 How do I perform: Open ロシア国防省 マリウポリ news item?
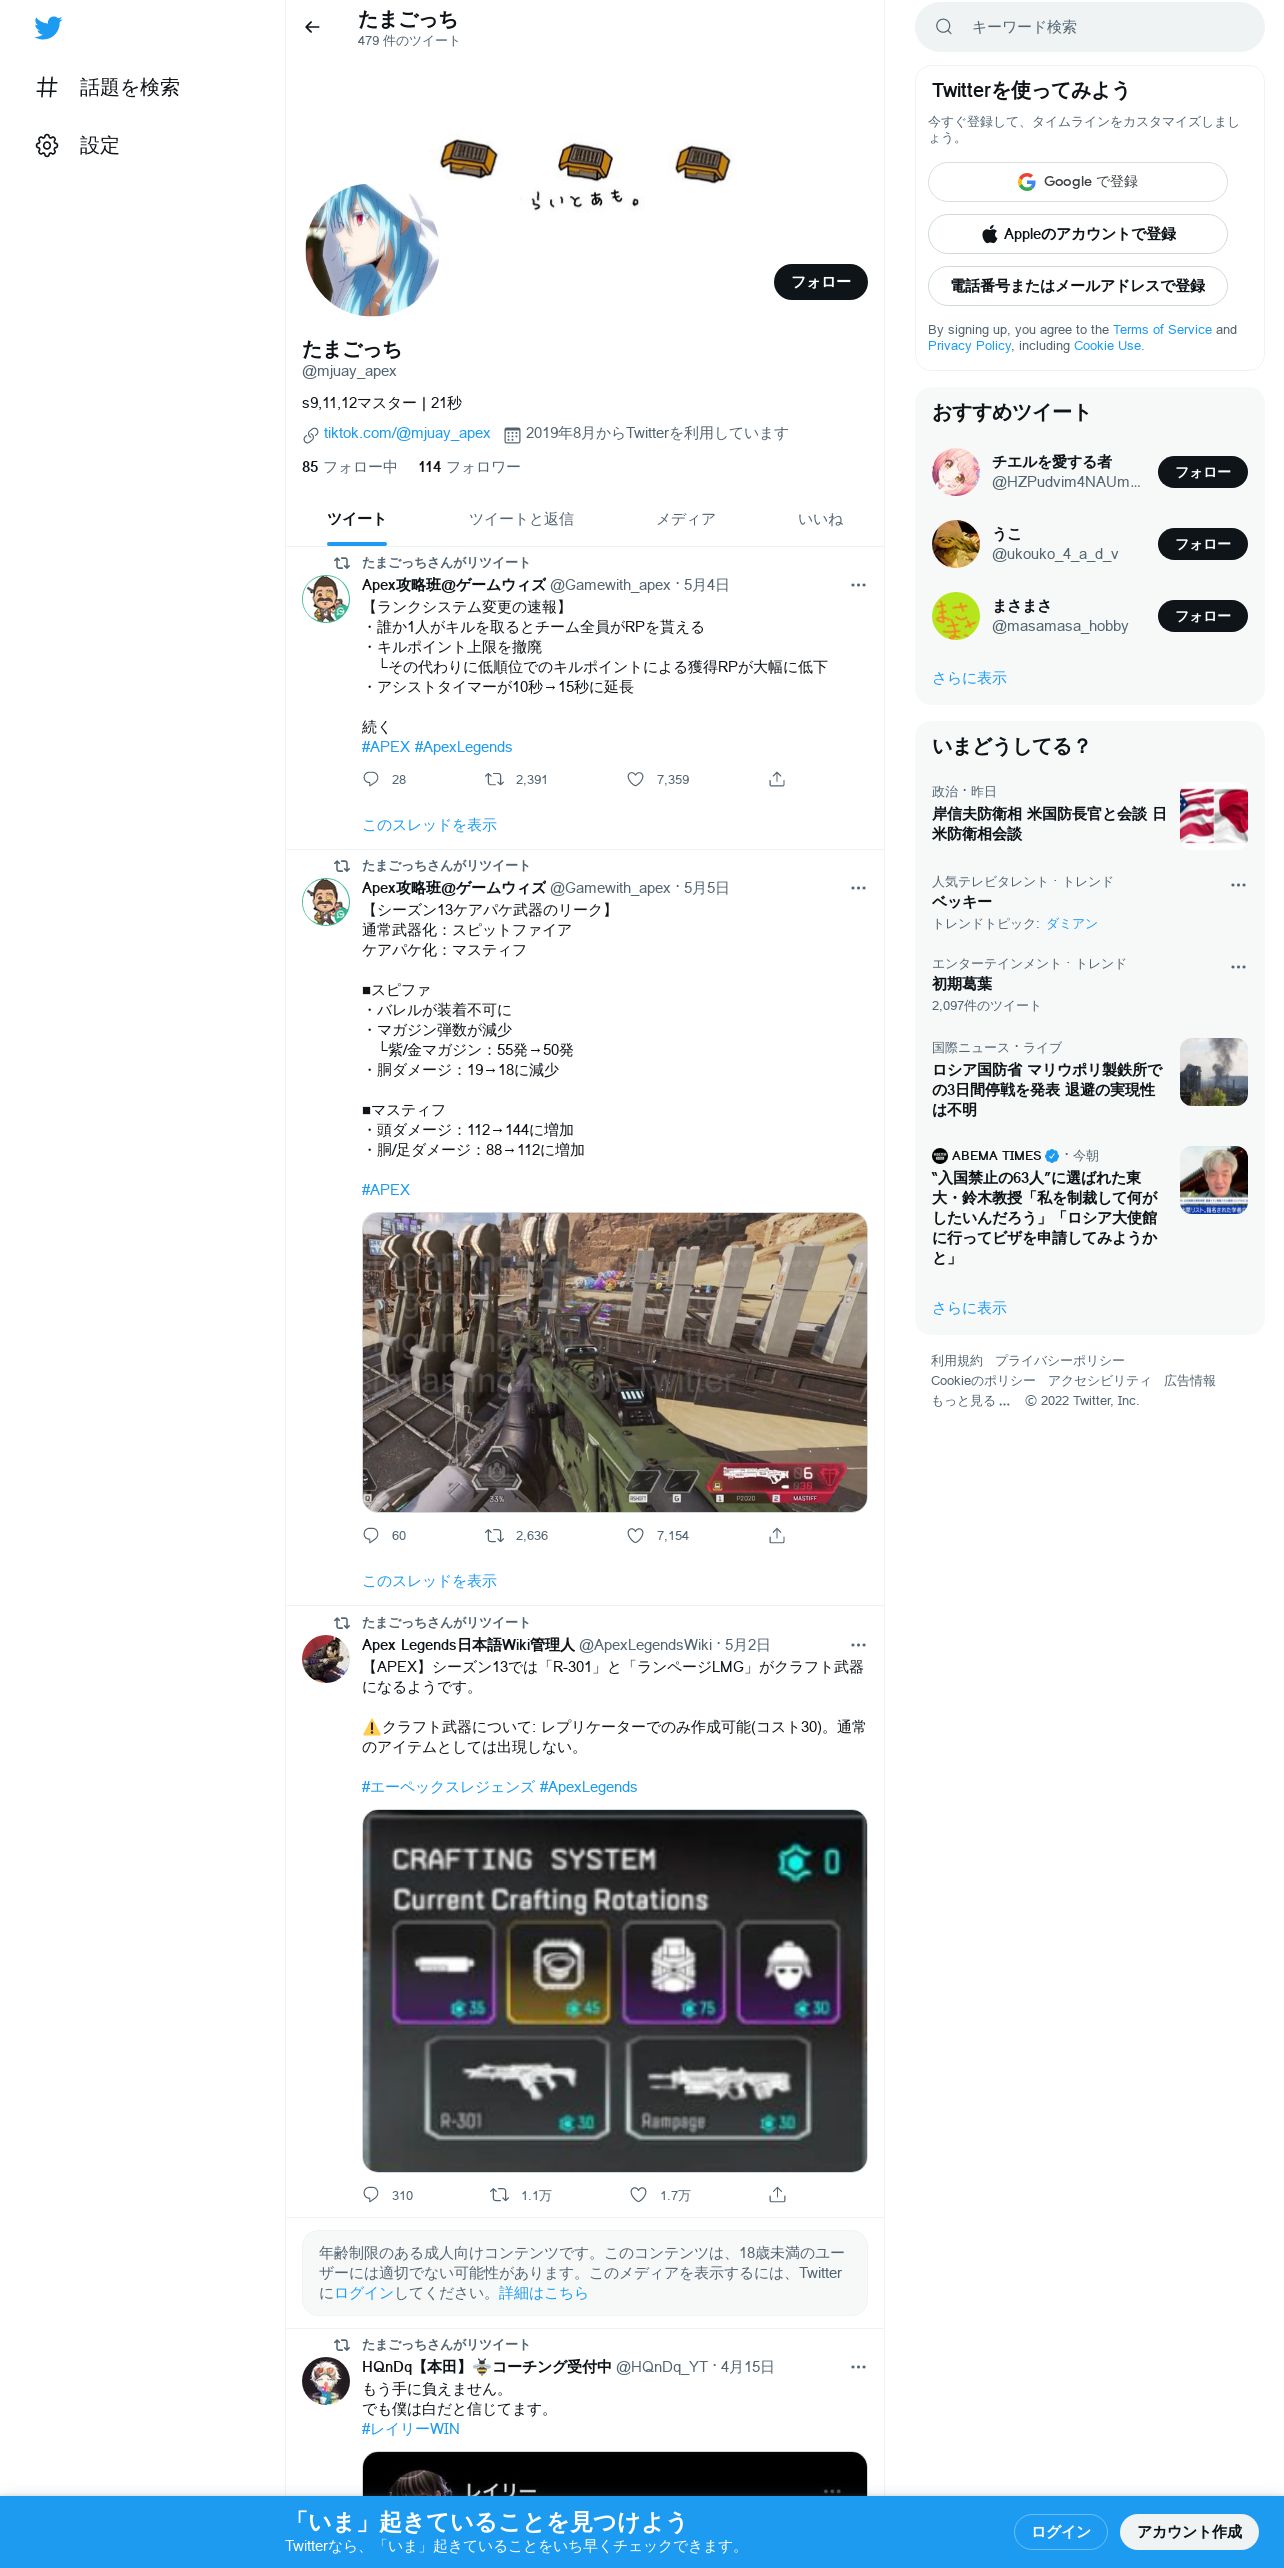point(1090,1080)
